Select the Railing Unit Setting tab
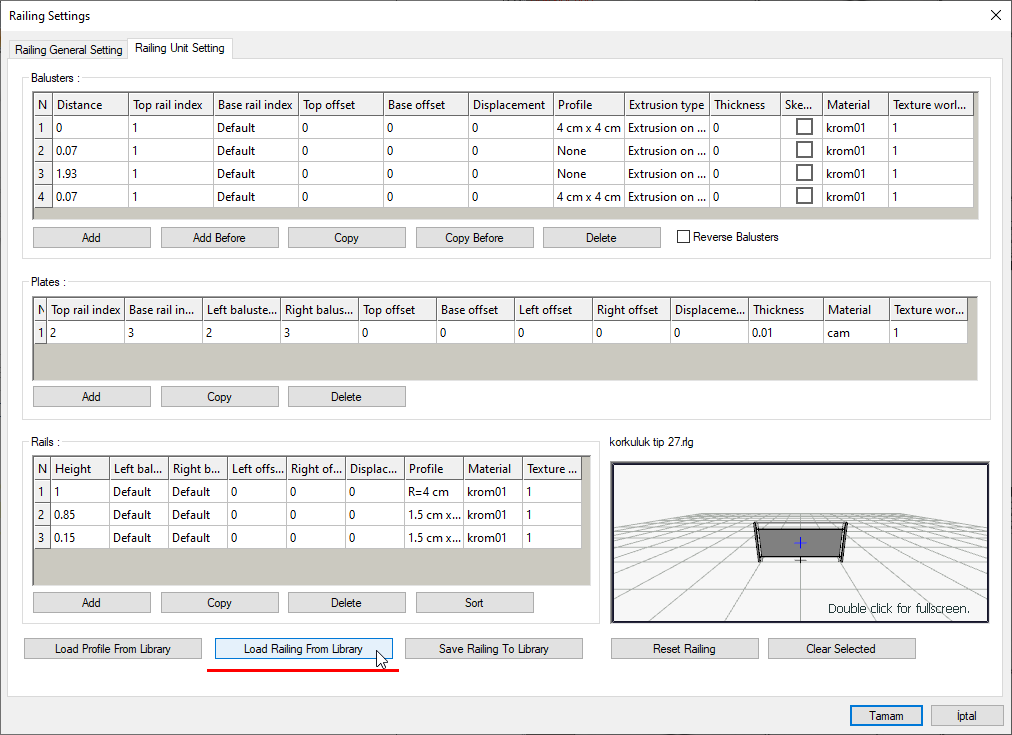This screenshot has width=1012, height=735. 180,48
